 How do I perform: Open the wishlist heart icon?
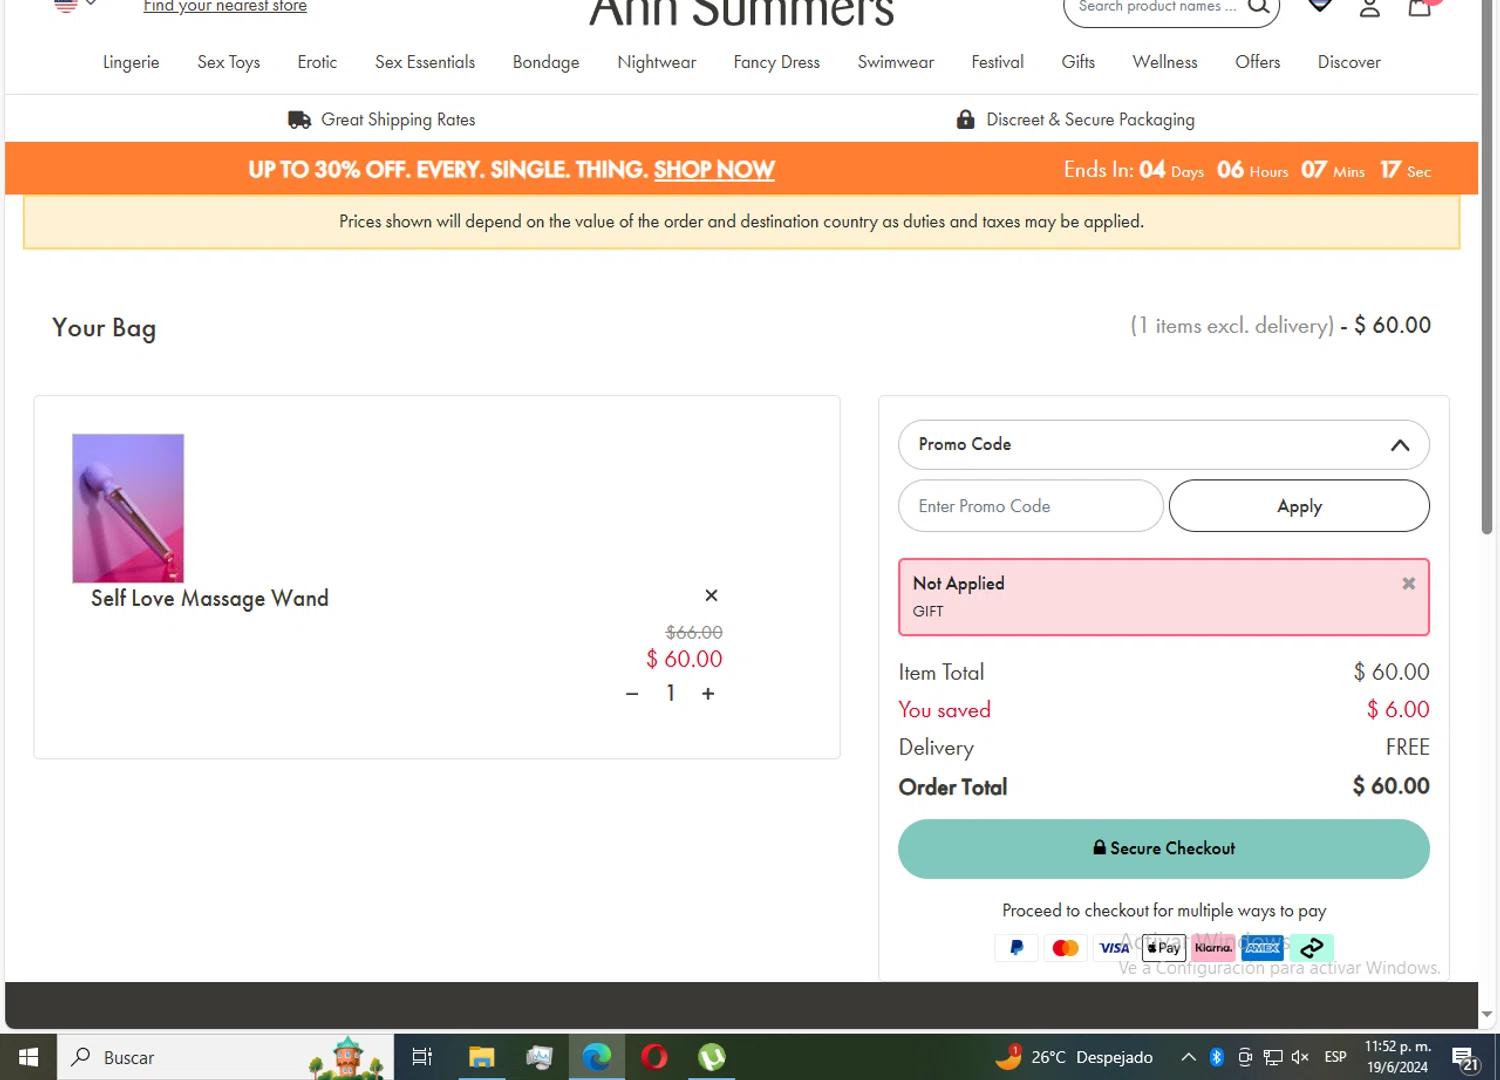coord(1320,6)
